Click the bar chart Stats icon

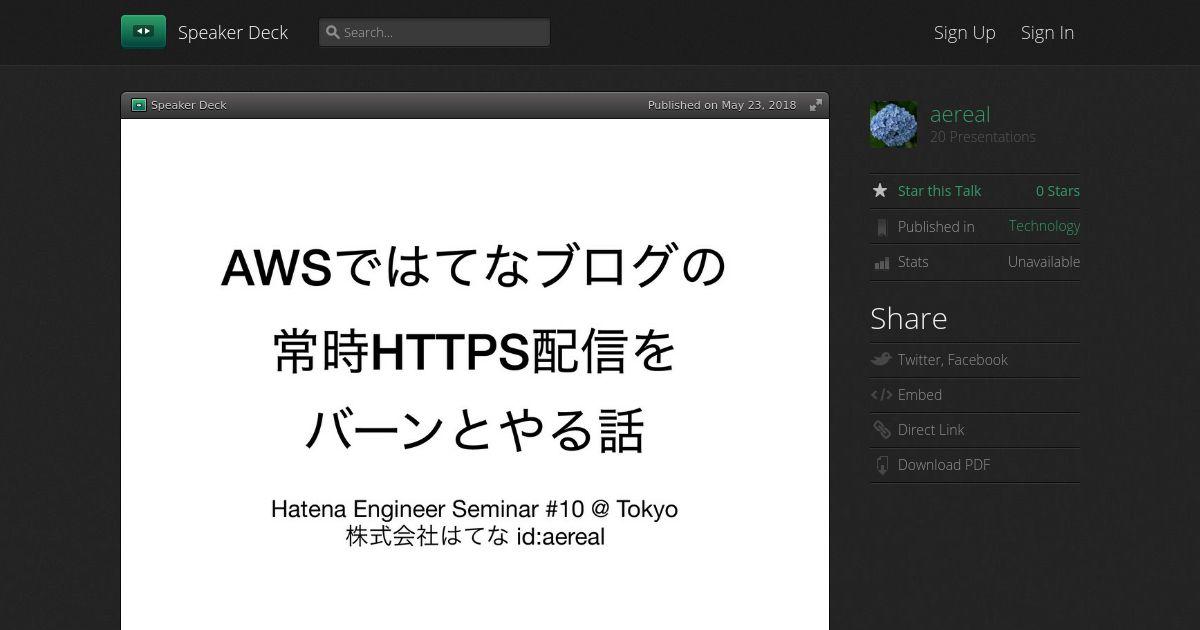point(881,262)
